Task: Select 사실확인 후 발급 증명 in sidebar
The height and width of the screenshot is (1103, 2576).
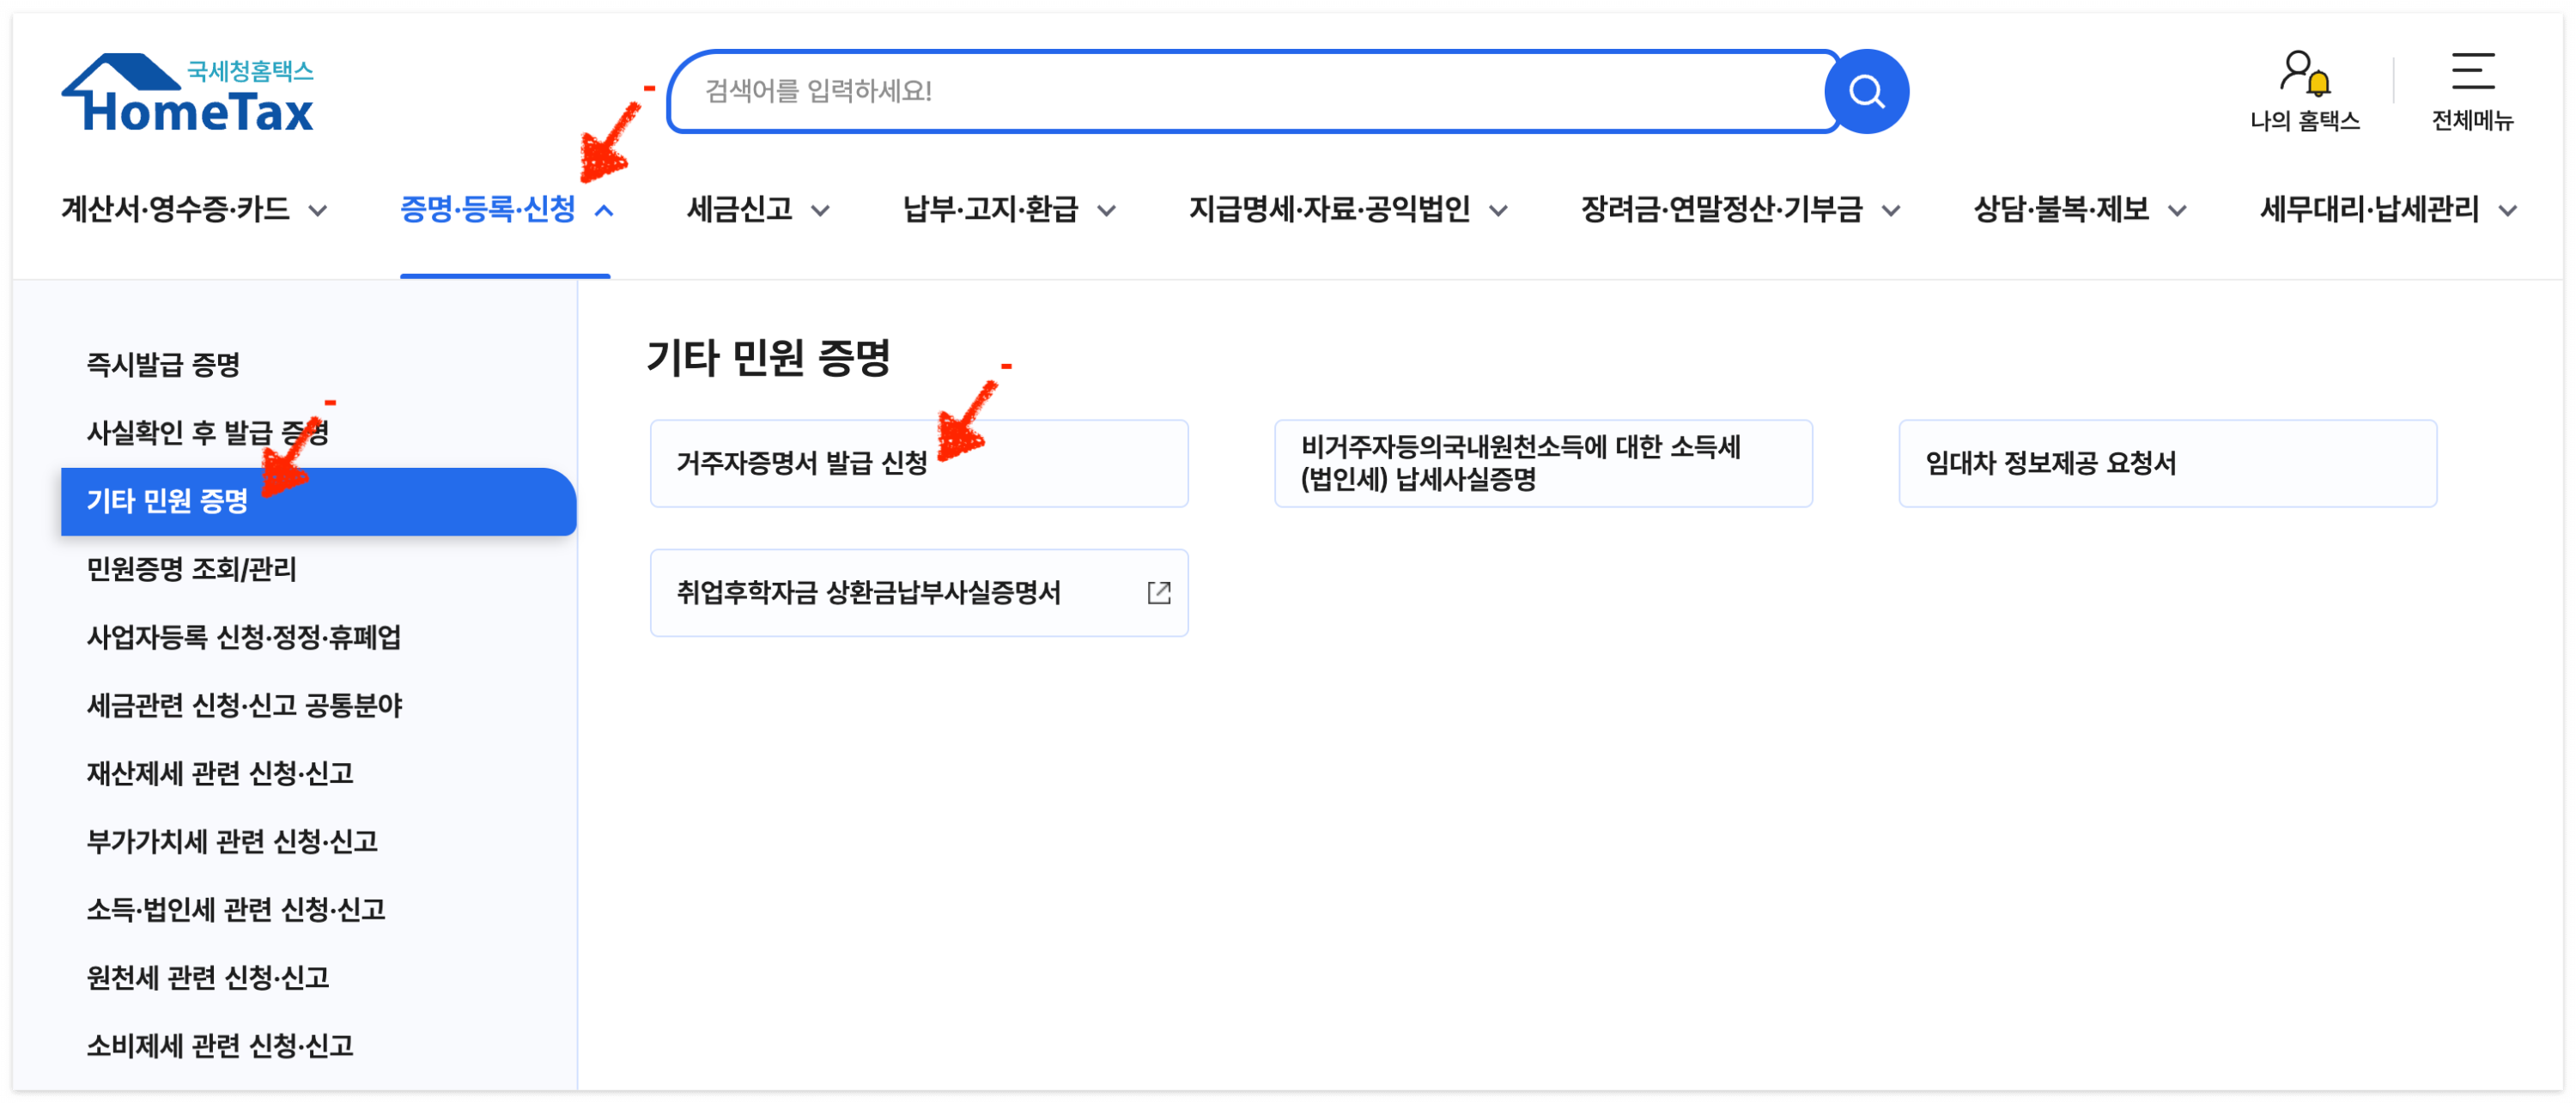Action: pyautogui.click(x=207, y=432)
